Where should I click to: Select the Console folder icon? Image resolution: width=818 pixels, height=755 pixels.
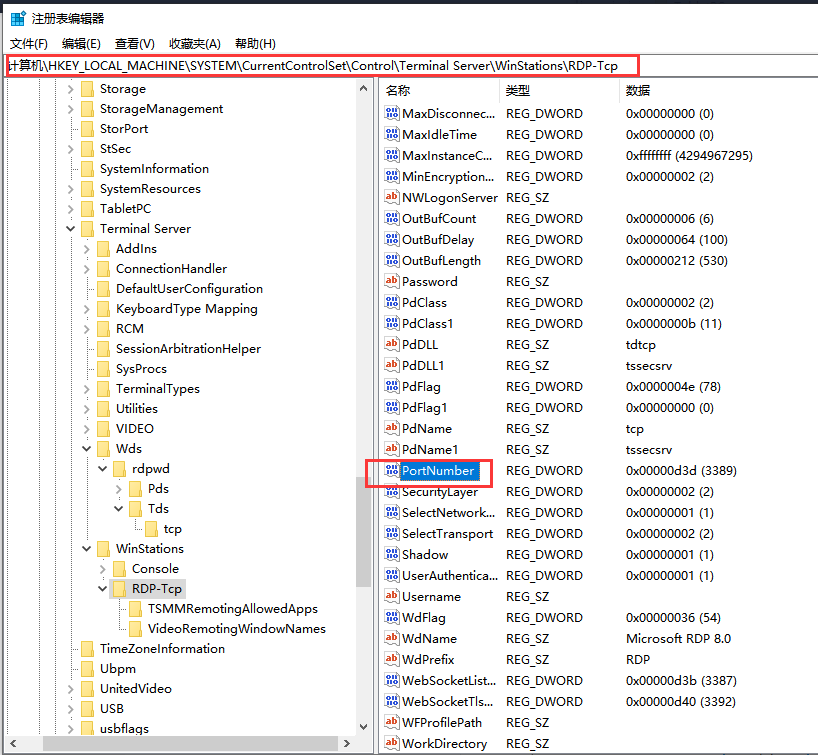[119, 569]
